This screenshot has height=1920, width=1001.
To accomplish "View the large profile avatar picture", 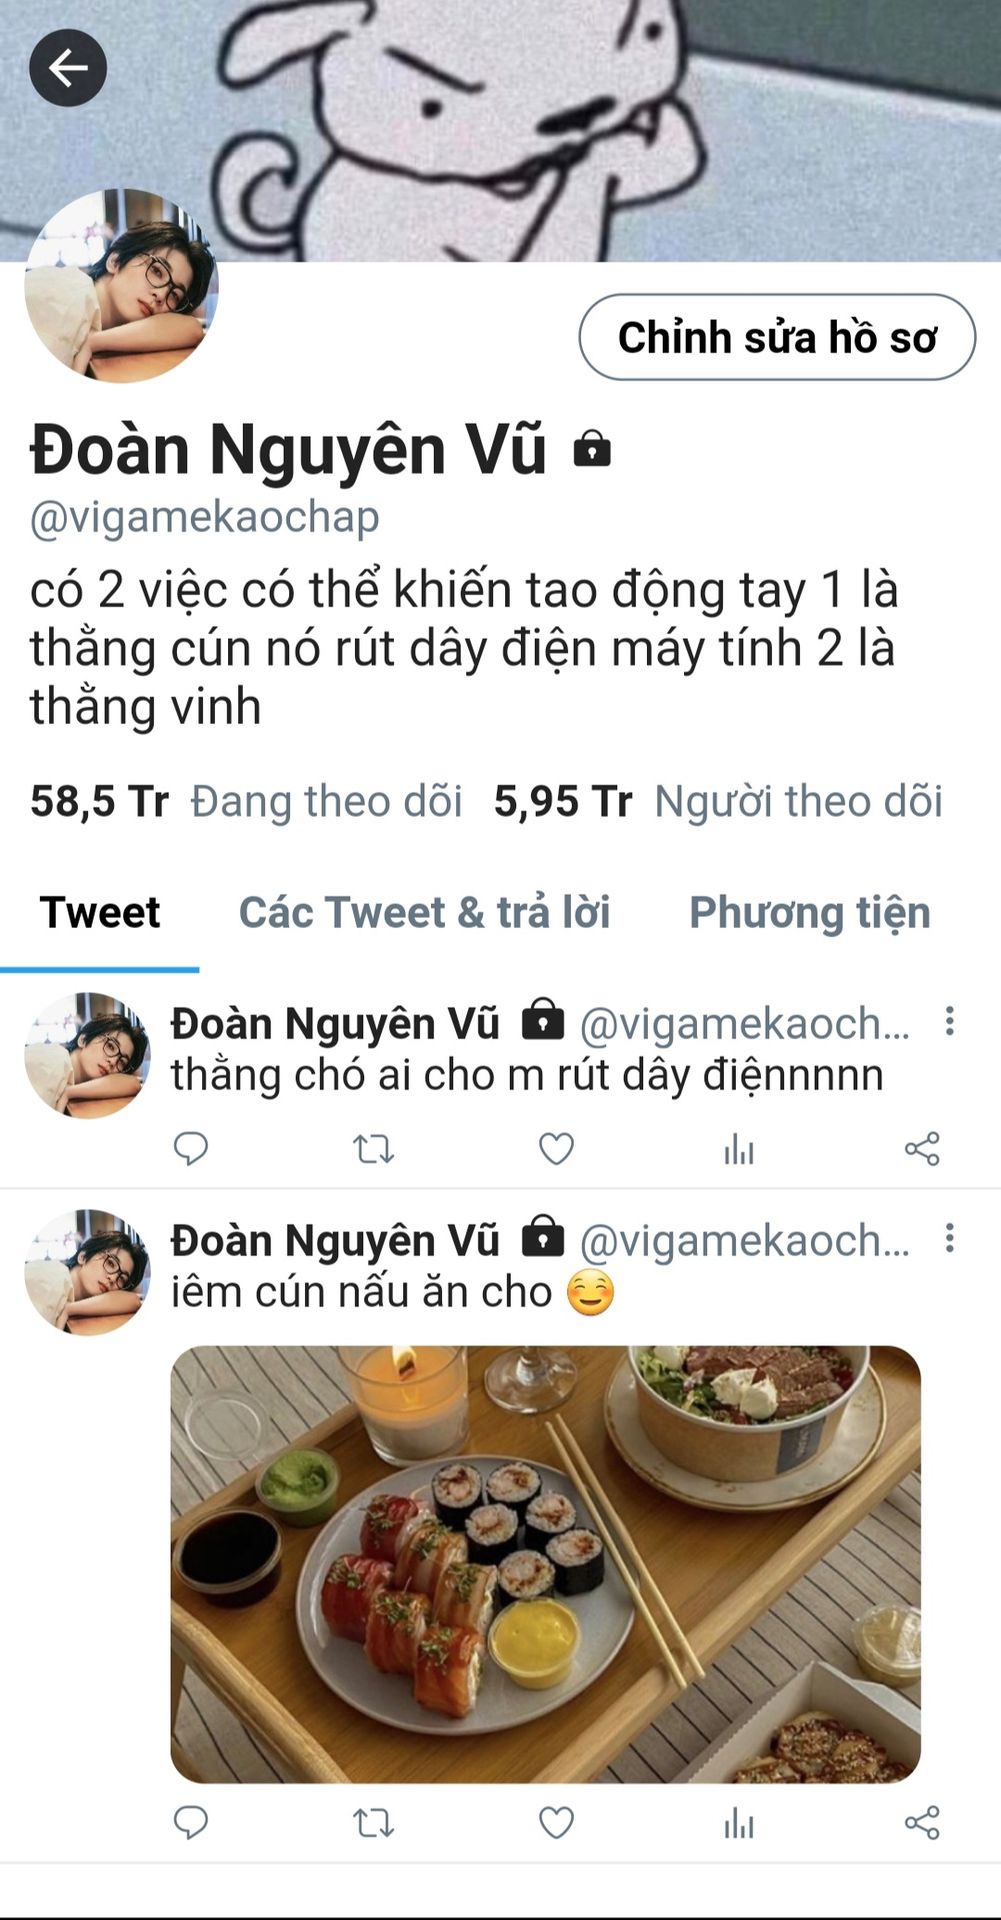I will 121,286.
